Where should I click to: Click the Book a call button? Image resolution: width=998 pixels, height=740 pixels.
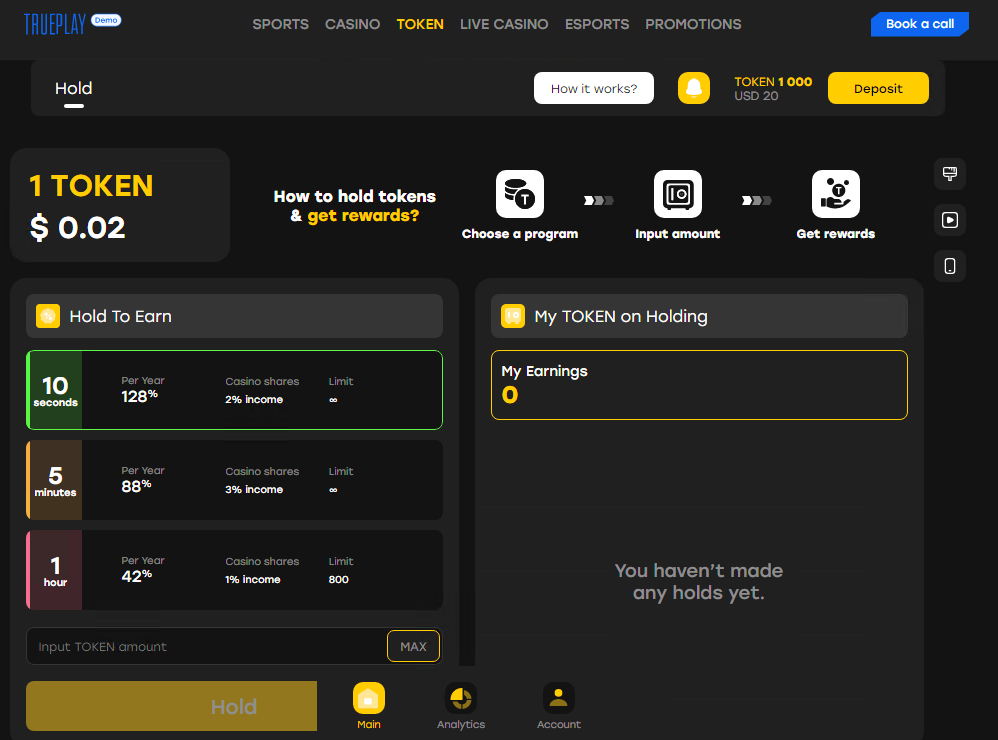coord(920,24)
